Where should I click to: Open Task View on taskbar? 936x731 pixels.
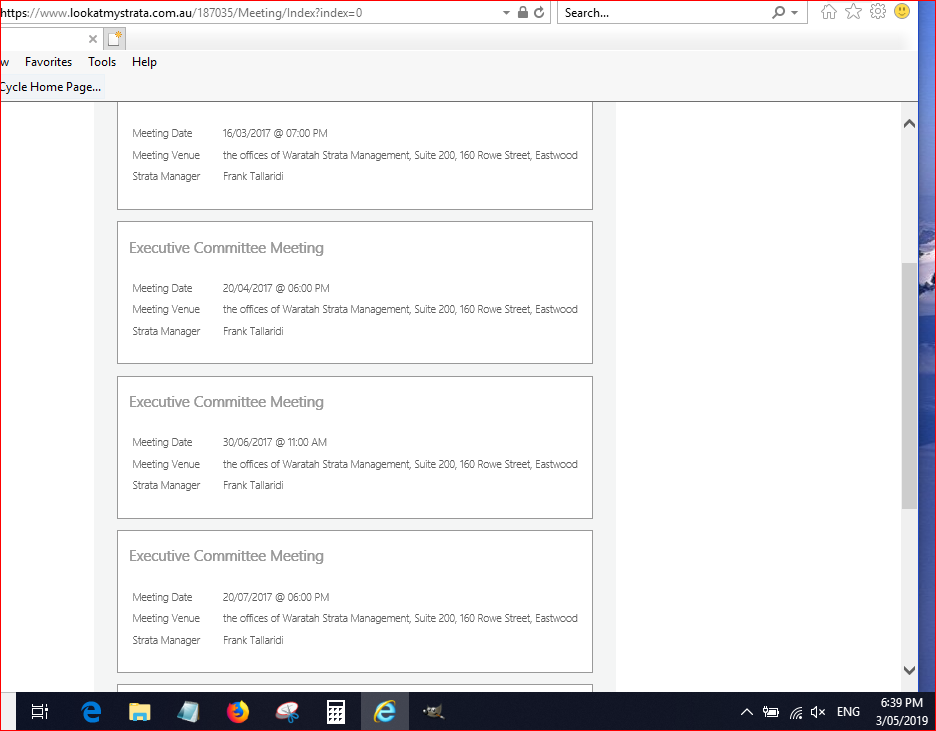[40, 711]
